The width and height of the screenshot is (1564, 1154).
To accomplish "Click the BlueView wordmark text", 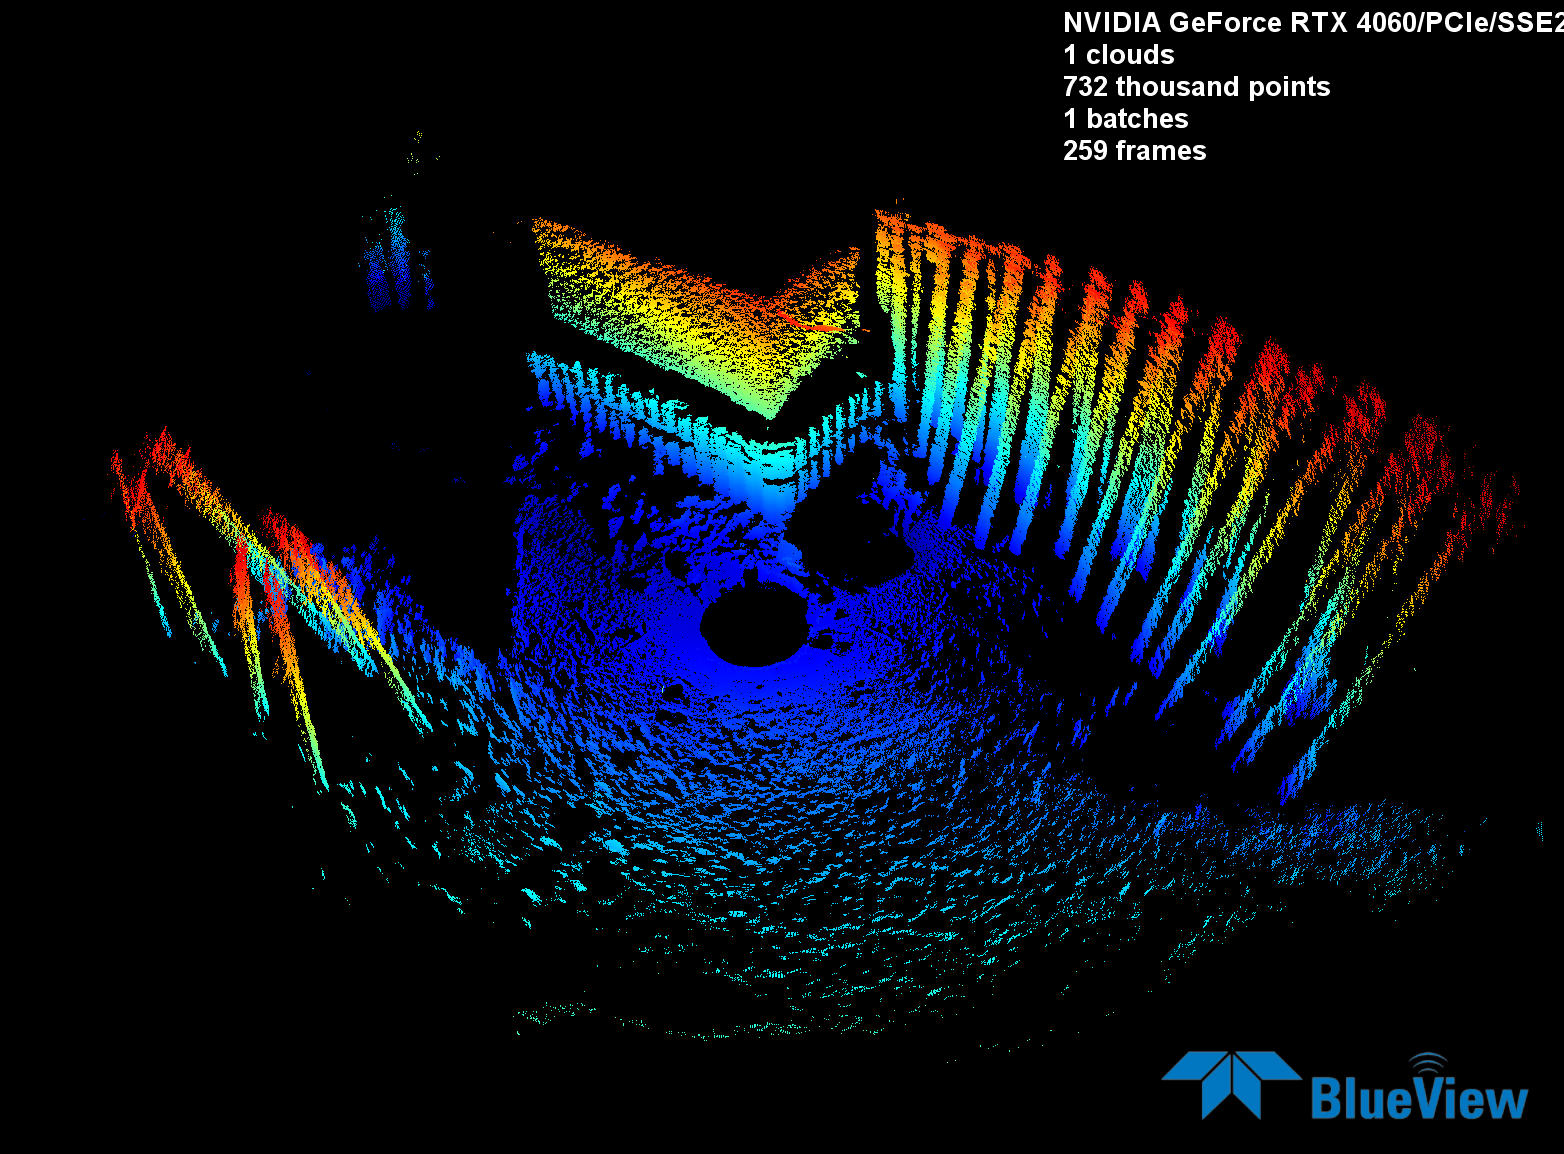I will 1418,1100.
